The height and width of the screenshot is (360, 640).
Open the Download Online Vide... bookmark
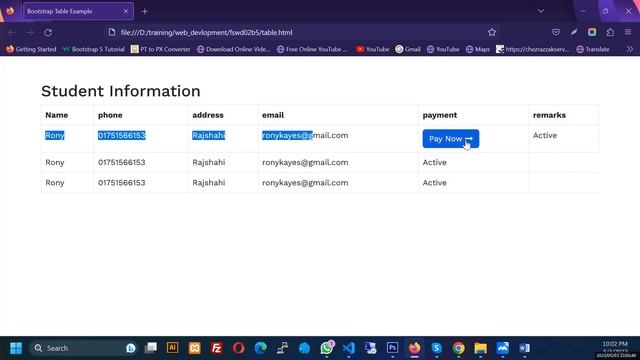233,49
